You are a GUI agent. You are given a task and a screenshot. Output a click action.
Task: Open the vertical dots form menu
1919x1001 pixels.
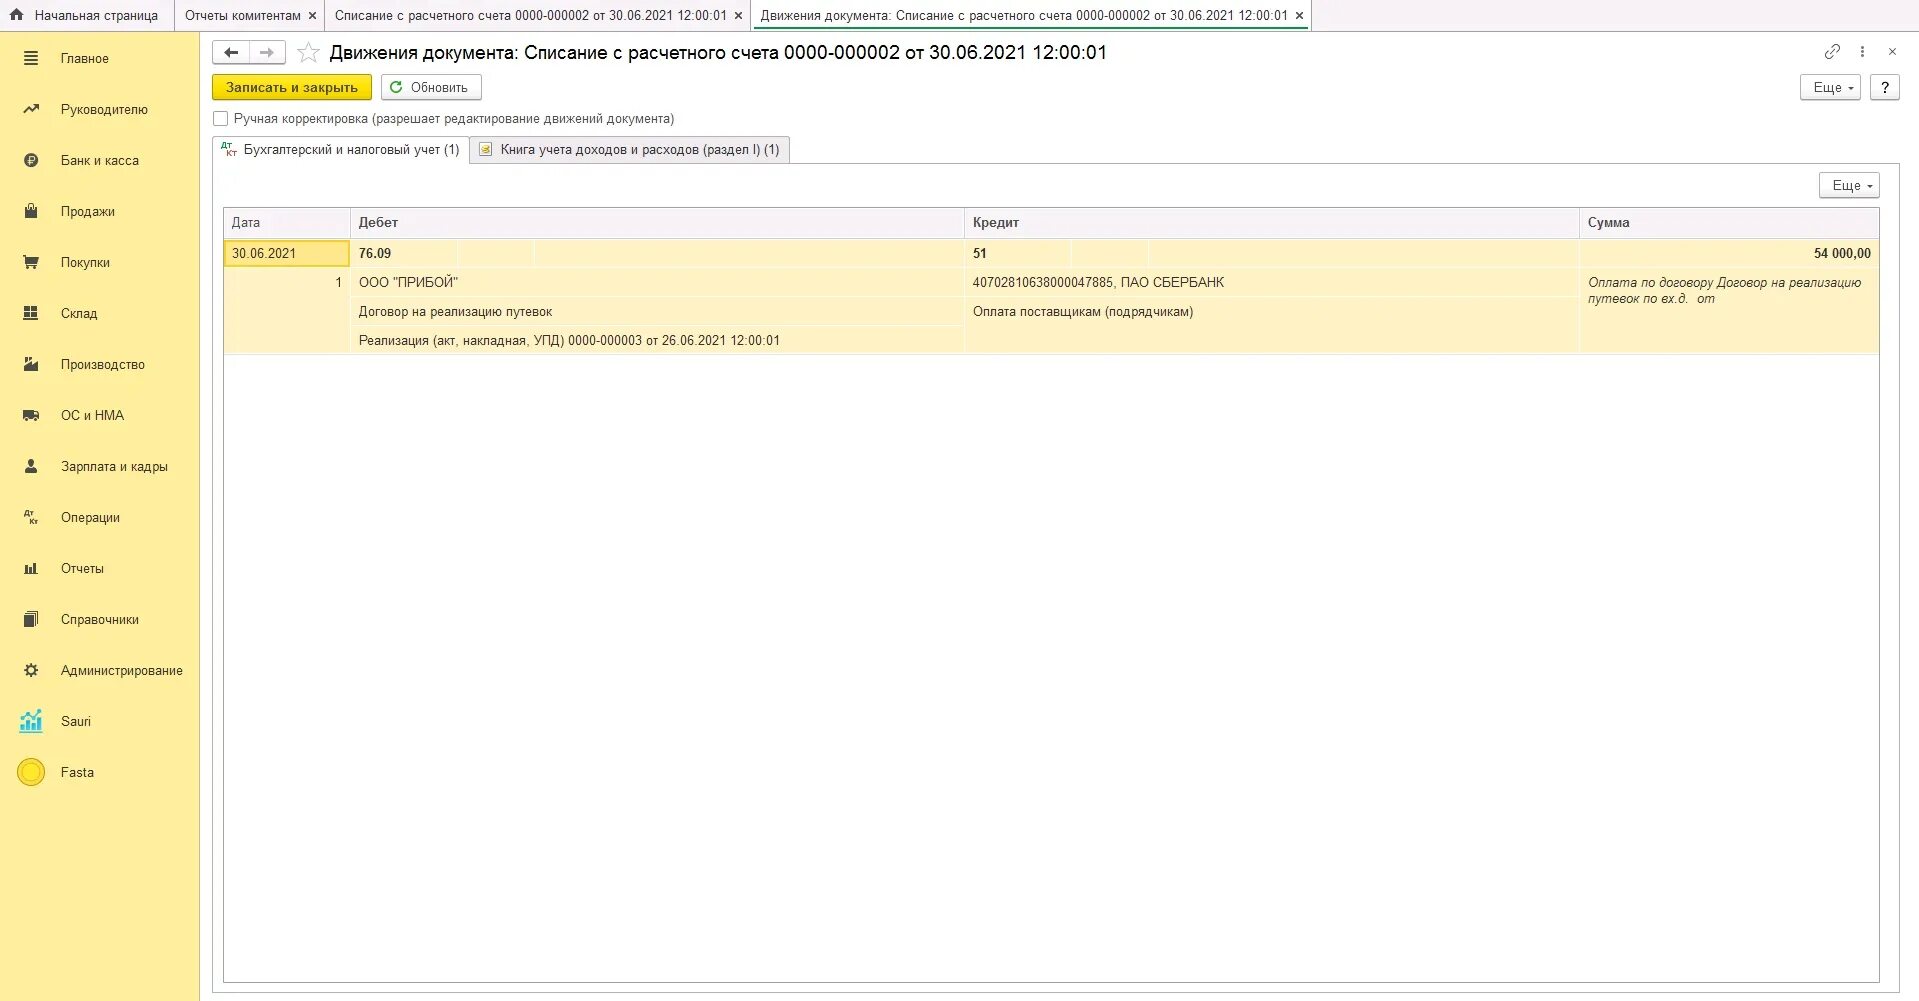tap(1862, 52)
